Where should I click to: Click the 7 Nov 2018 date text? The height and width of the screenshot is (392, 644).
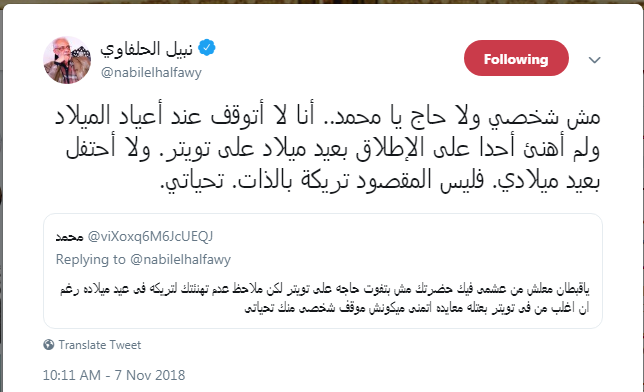150,375
